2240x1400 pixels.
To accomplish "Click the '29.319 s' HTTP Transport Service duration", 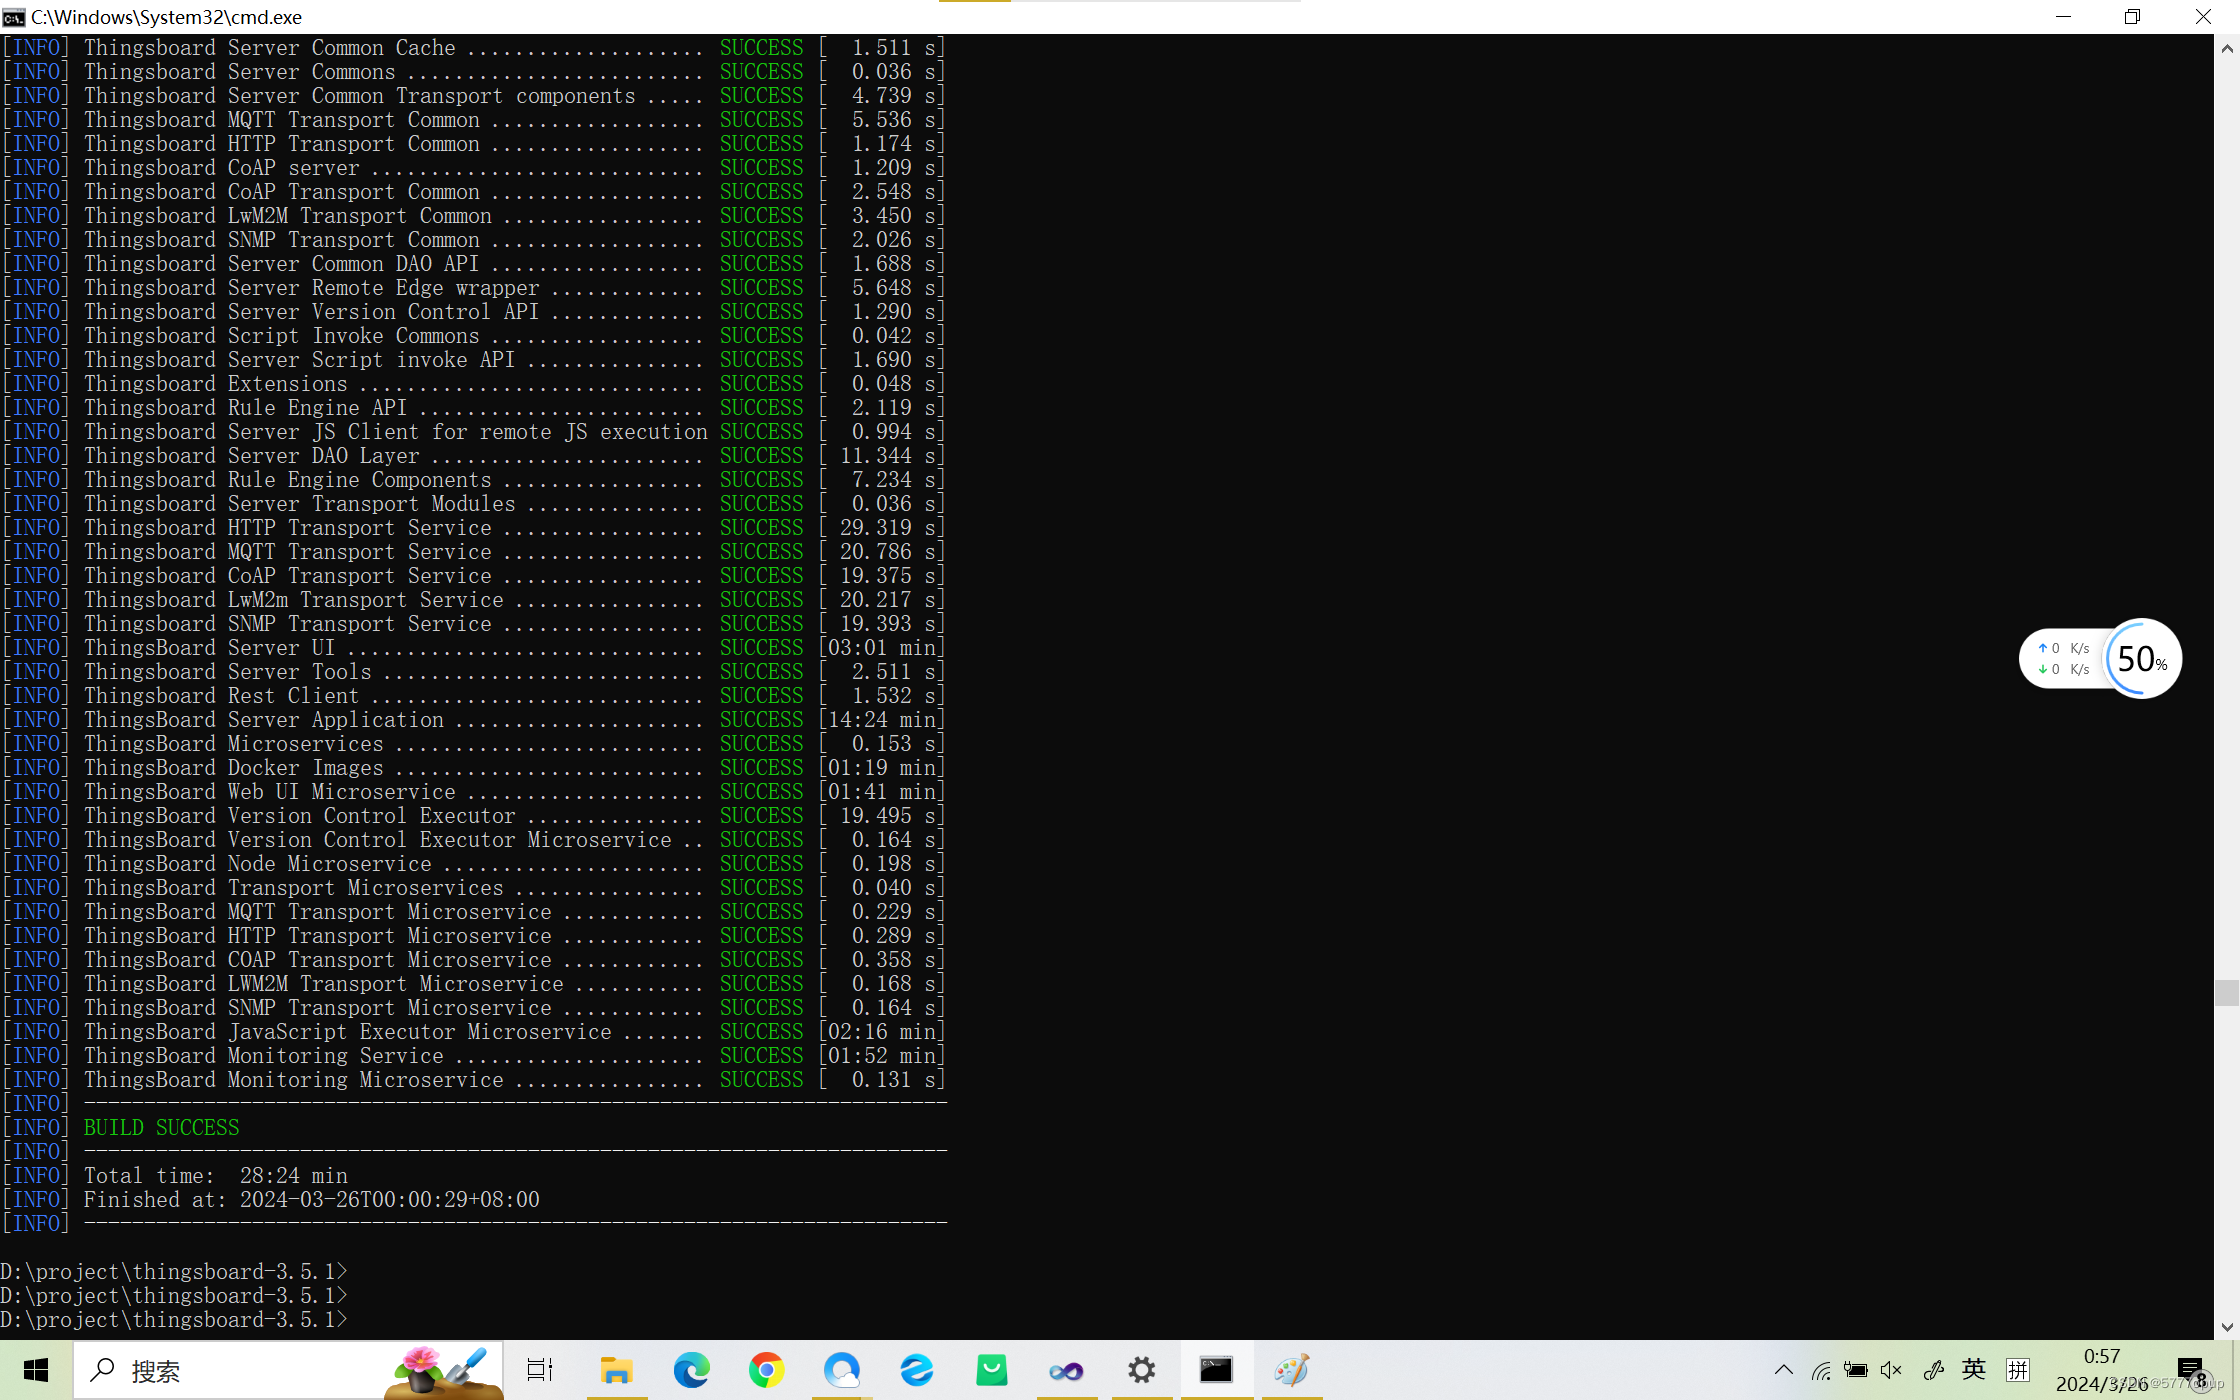I will [889, 528].
